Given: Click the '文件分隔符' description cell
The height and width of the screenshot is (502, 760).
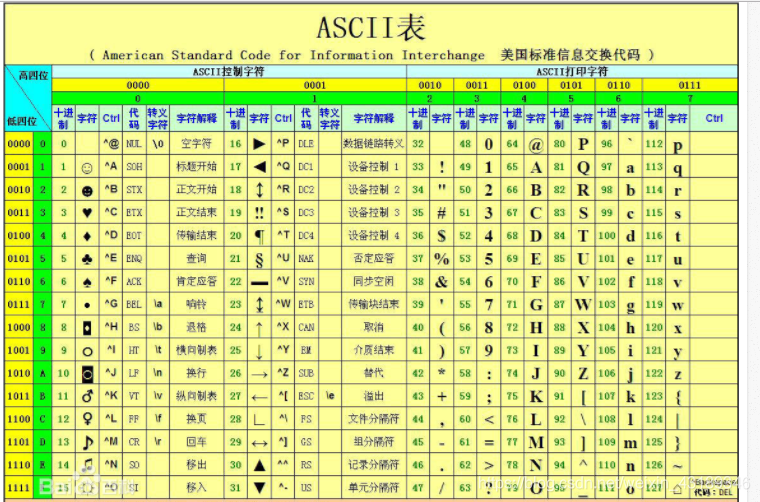Looking at the screenshot, I should point(373,419).
